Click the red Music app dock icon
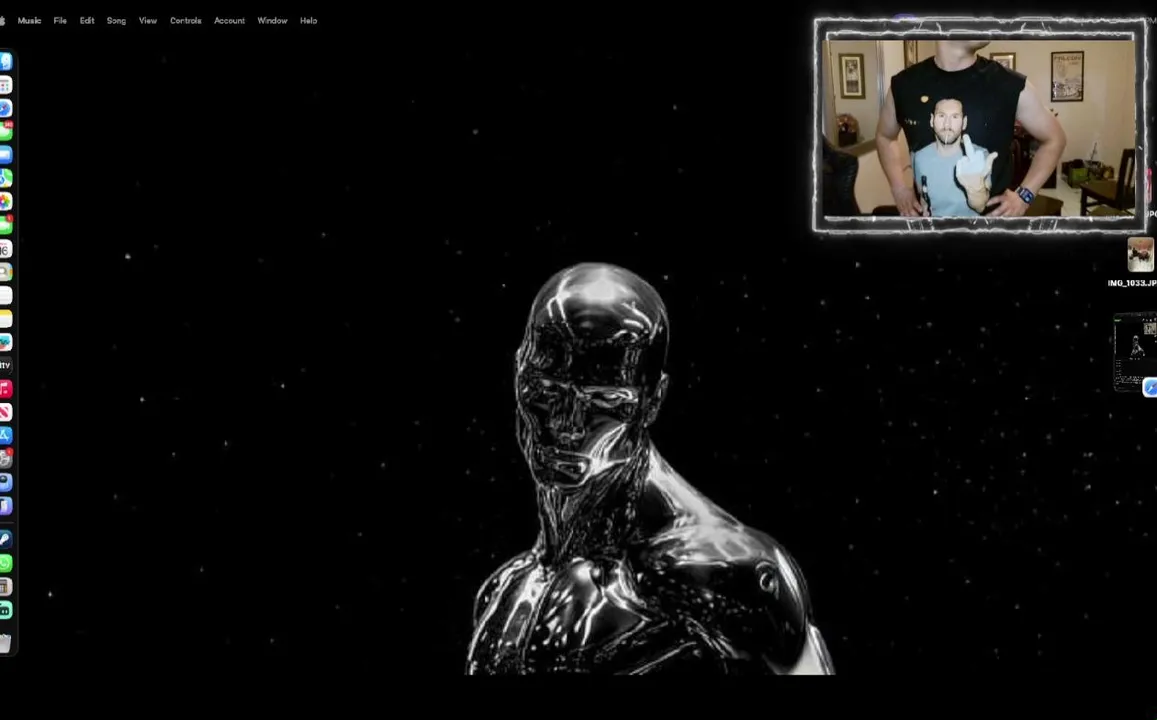The width and height of the screenshot is (1157, 720). click(5, 389)
